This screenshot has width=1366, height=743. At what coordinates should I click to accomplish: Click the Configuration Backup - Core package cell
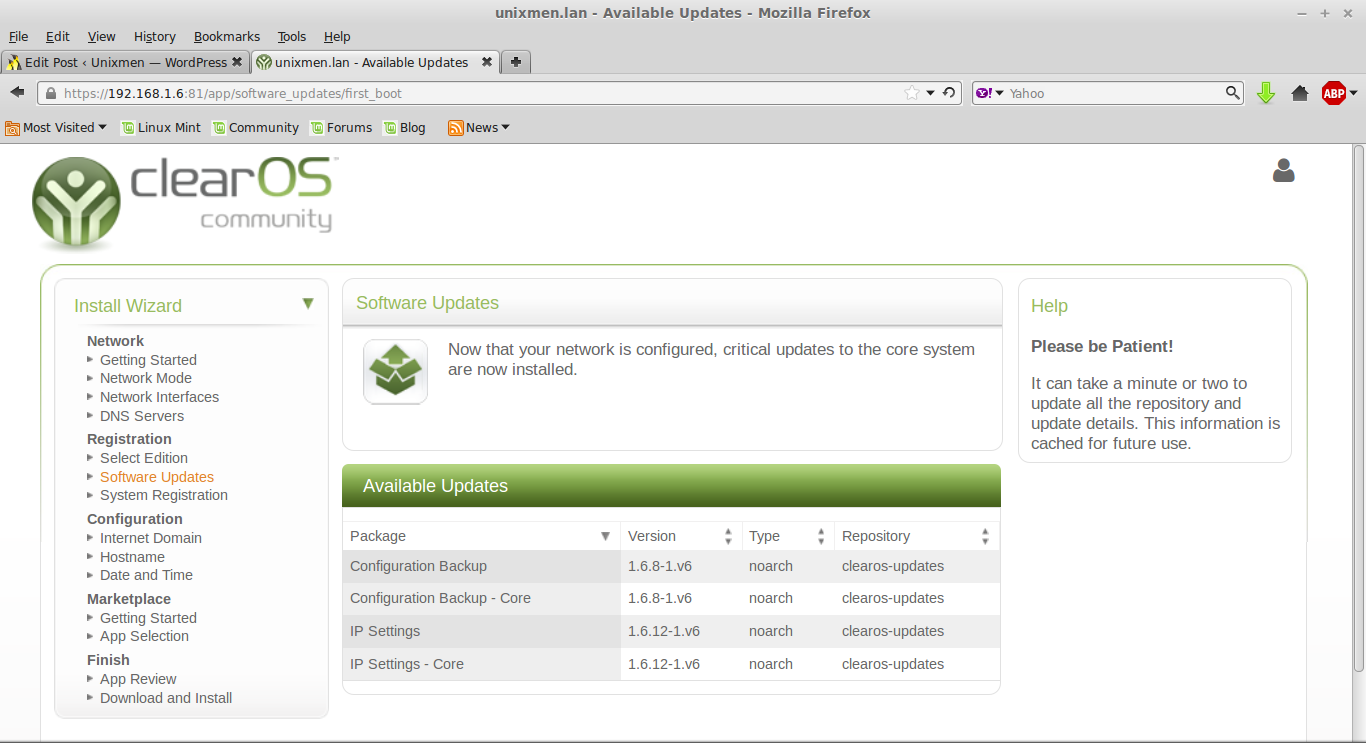pyautogui.click(x=481, y=598)
